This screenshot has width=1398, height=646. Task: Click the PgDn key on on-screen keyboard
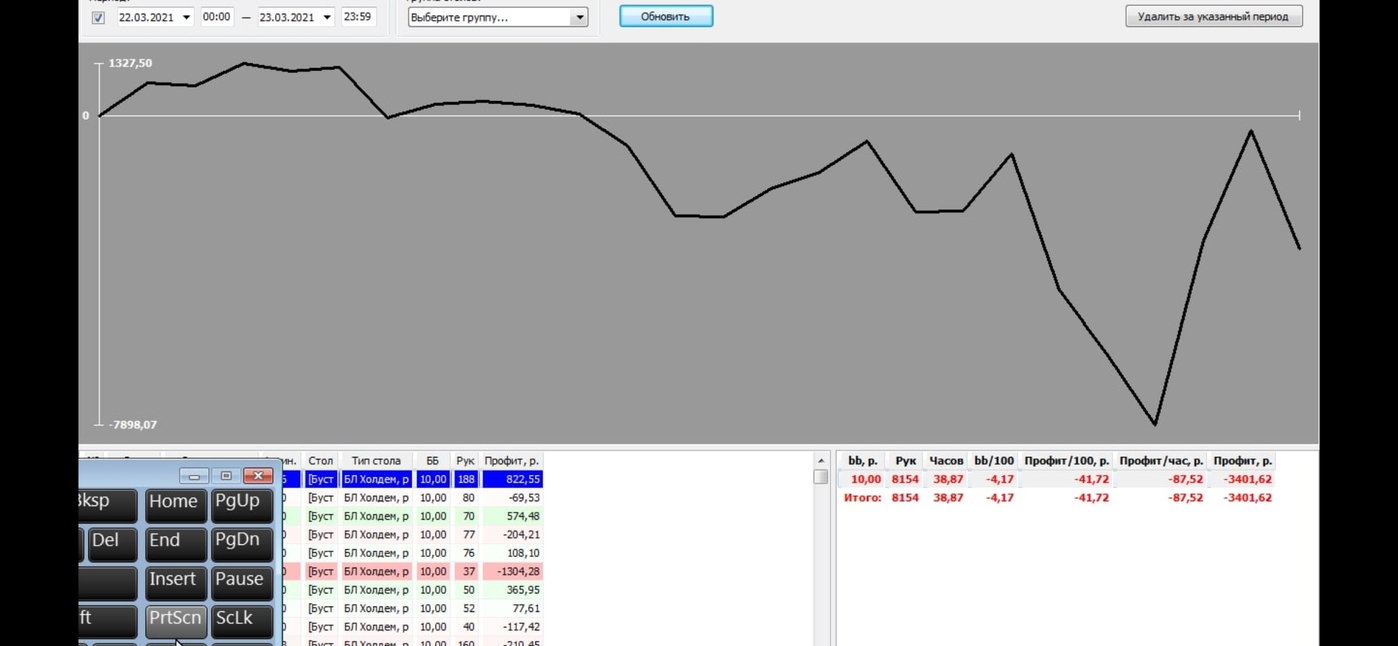tap(241, 542)
